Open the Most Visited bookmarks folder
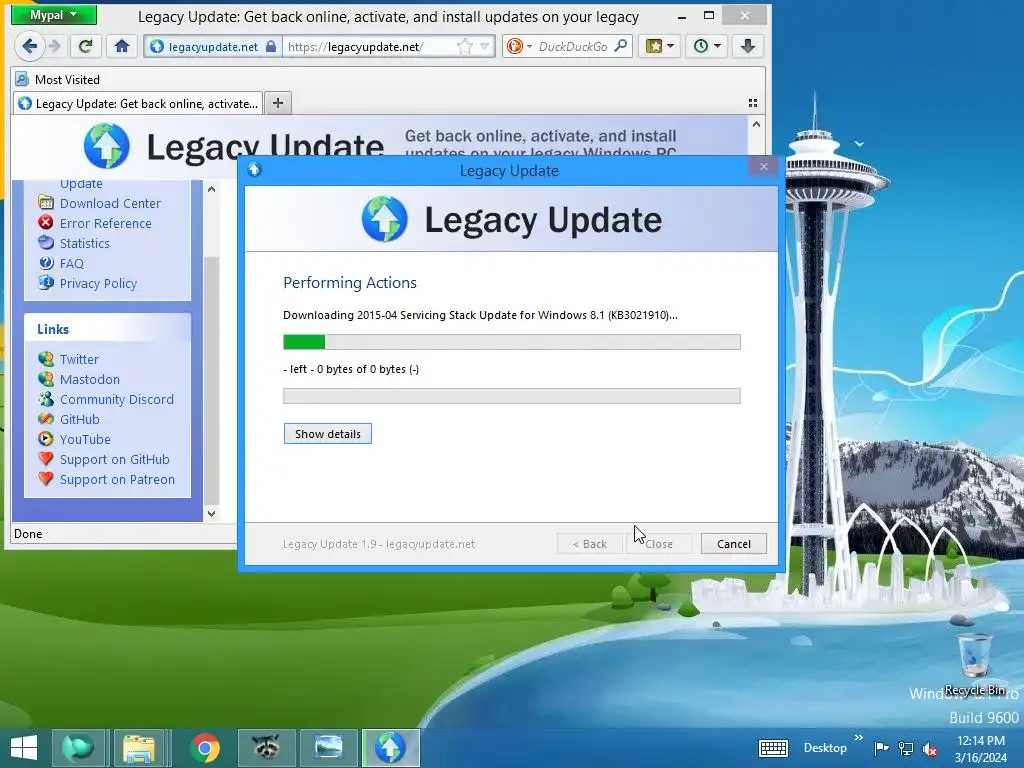 [x=57, y=80]
